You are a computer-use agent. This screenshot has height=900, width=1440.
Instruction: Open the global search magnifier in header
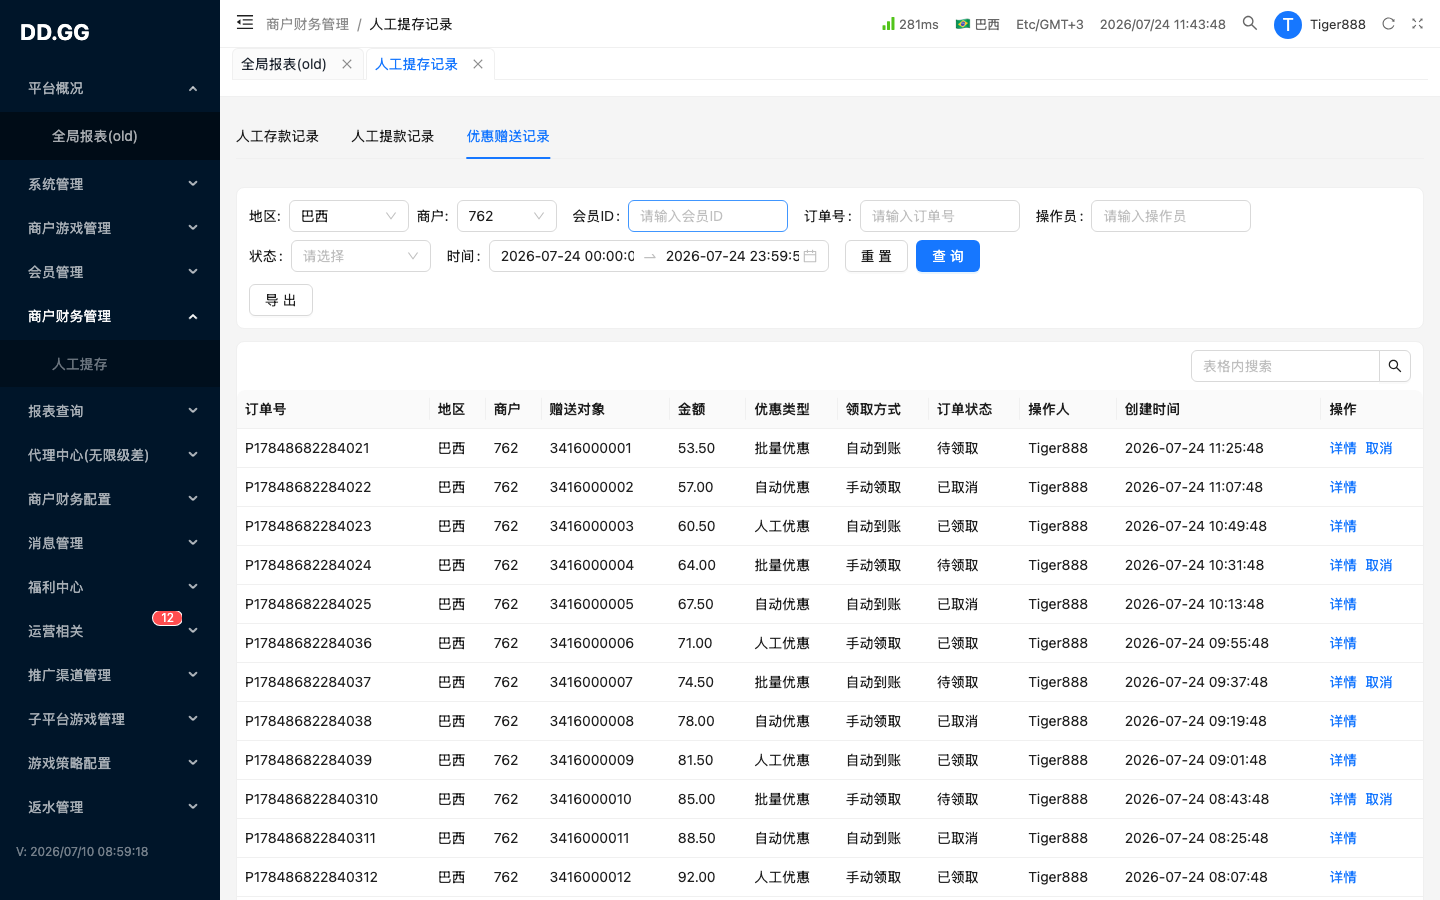(1250, 23)
